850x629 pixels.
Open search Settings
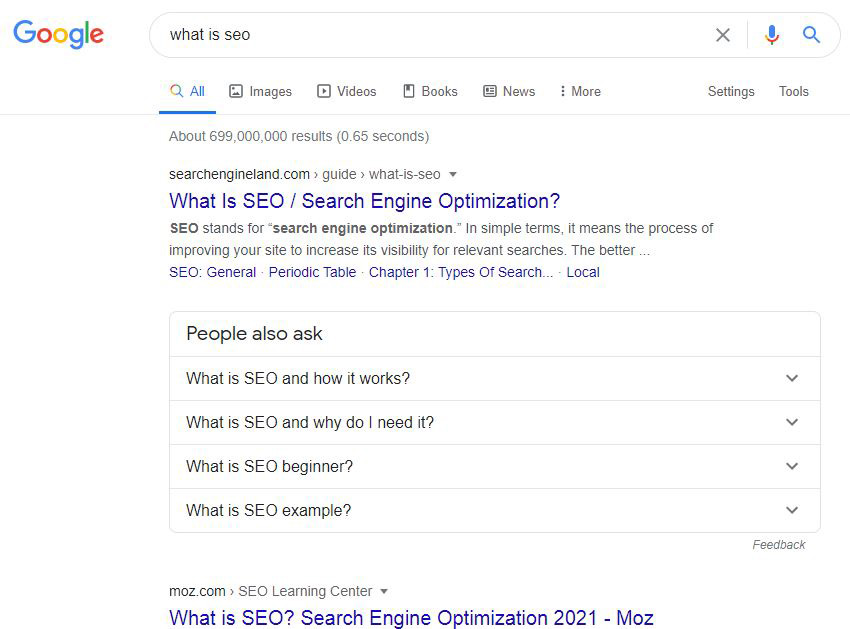(x=731, y=91)
